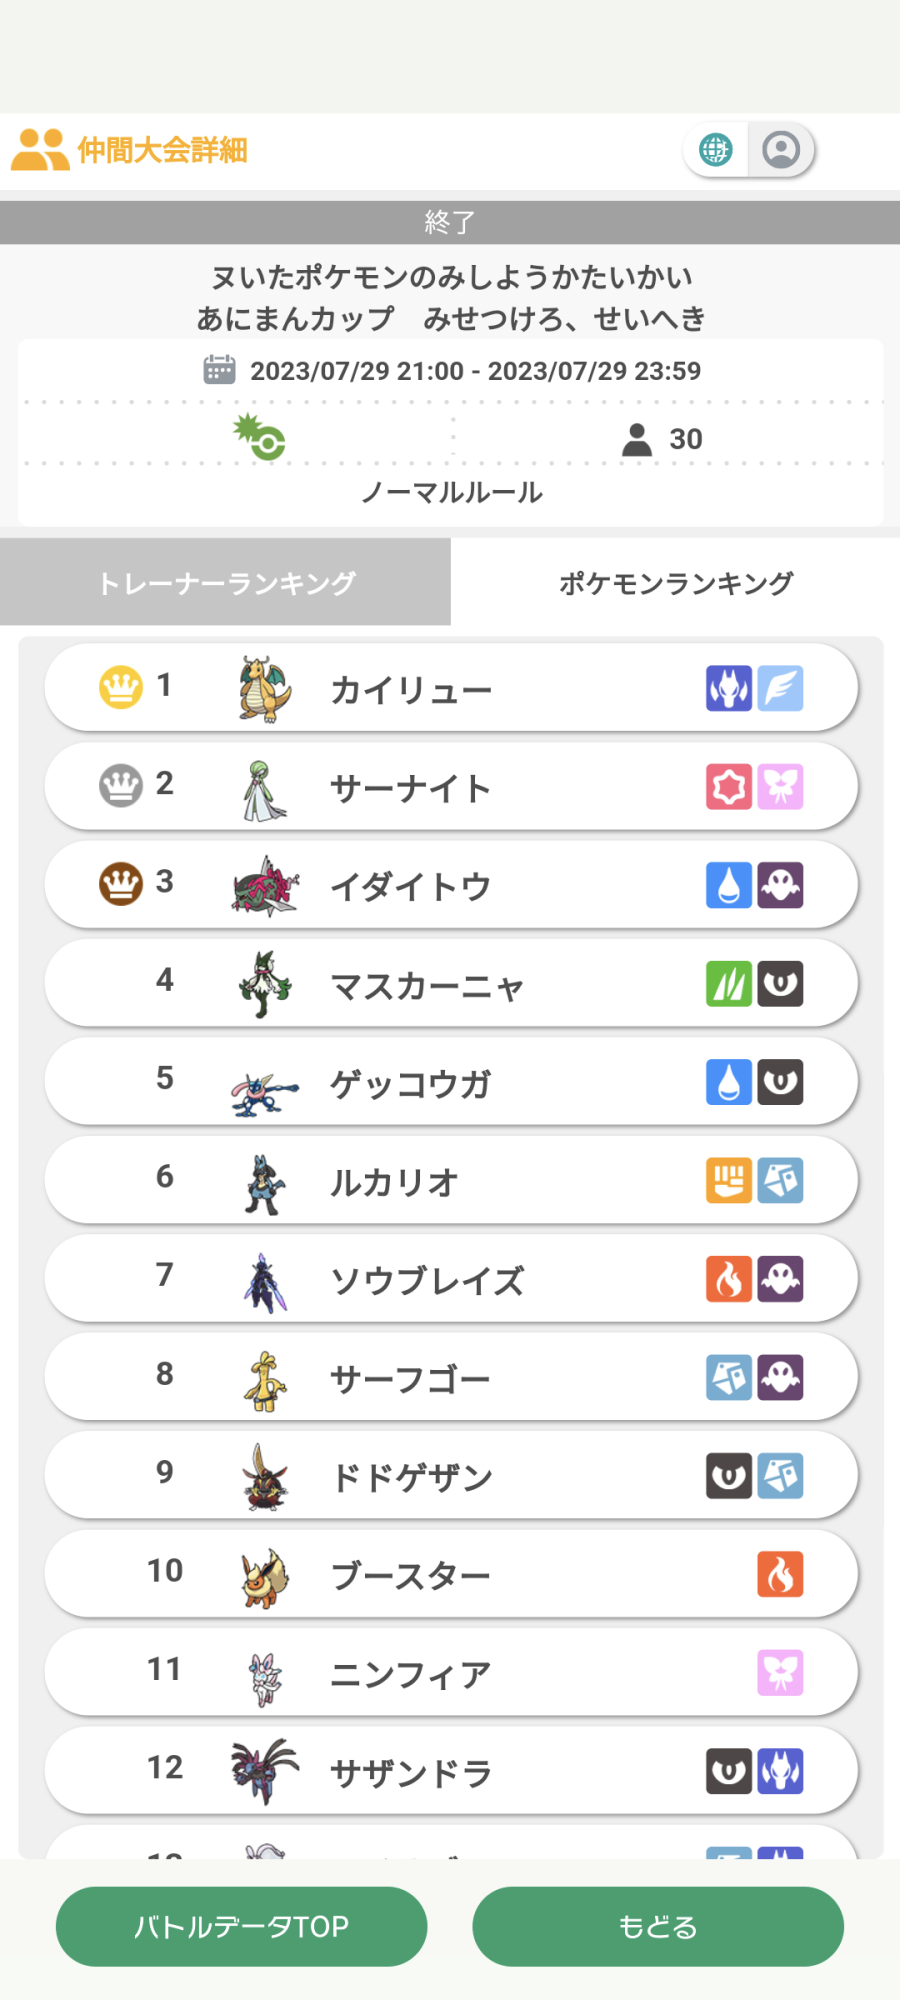Switch to ポケモンランキング tab
The image size is (900, 2000).
(x=675, y=582)
